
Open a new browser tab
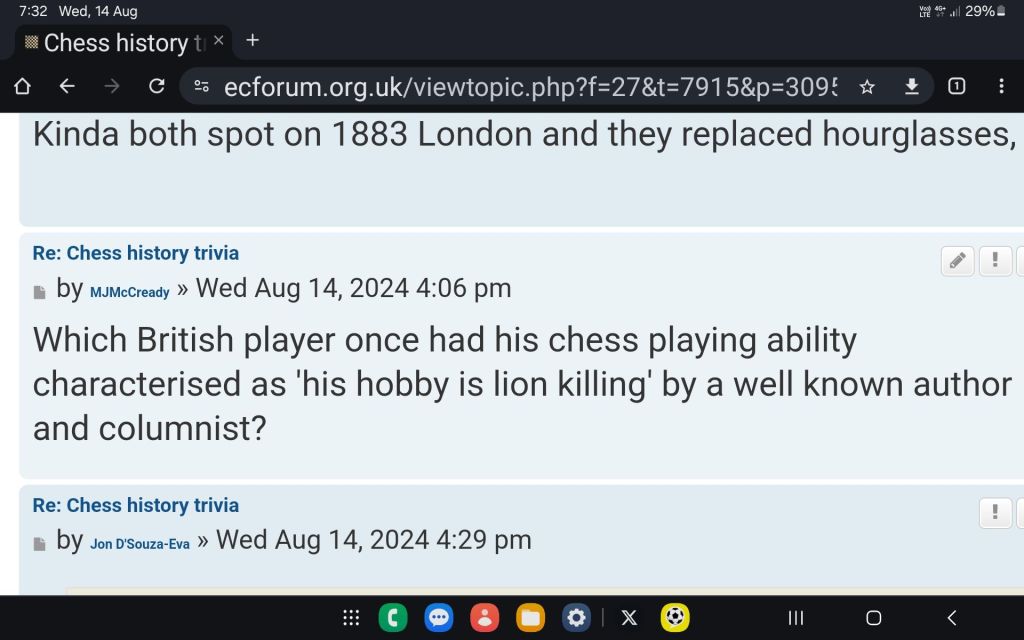coord(252,41)
